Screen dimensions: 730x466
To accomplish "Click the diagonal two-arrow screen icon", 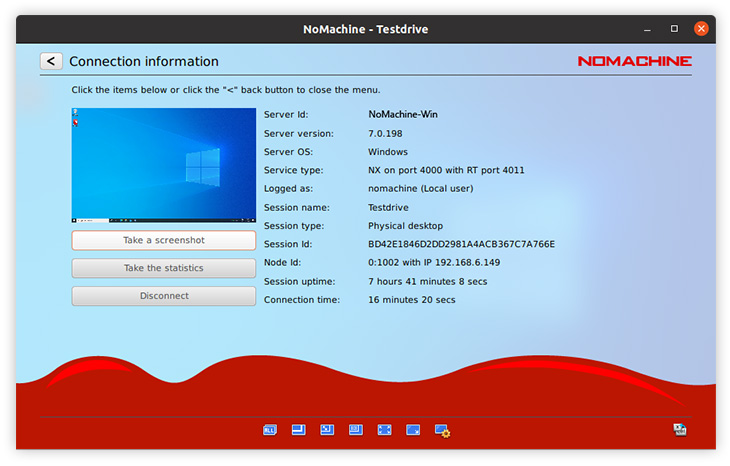I will point(413,430).
